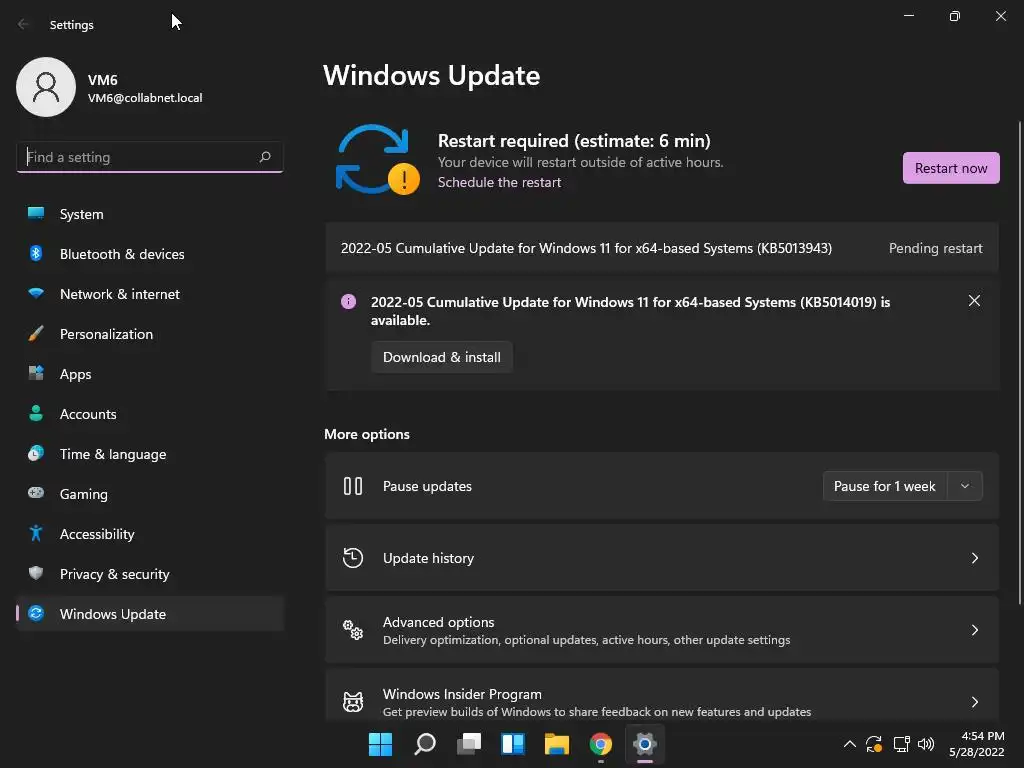Click the vertical scrollbar on the right

(1020, 362)
